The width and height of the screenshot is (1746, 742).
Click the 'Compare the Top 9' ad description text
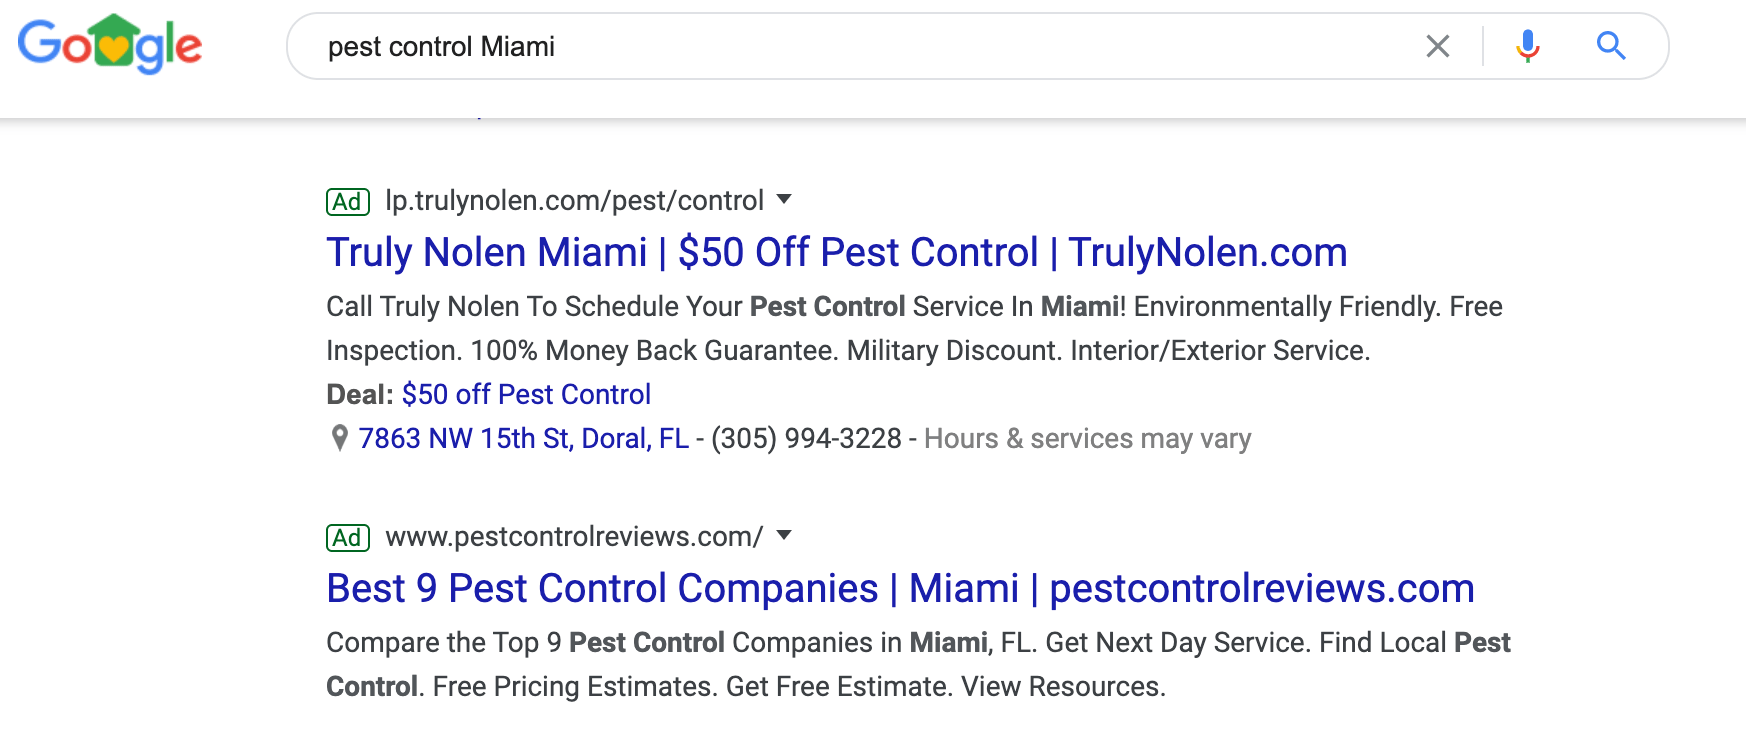click(x=918, y=664)
